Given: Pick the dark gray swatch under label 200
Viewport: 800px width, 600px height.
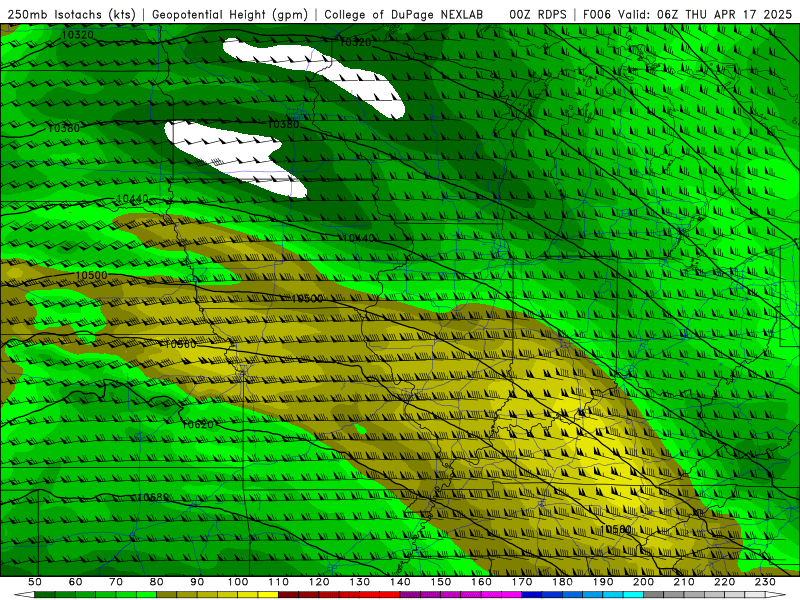Looking at the screenshot, I should pos(654,594).
